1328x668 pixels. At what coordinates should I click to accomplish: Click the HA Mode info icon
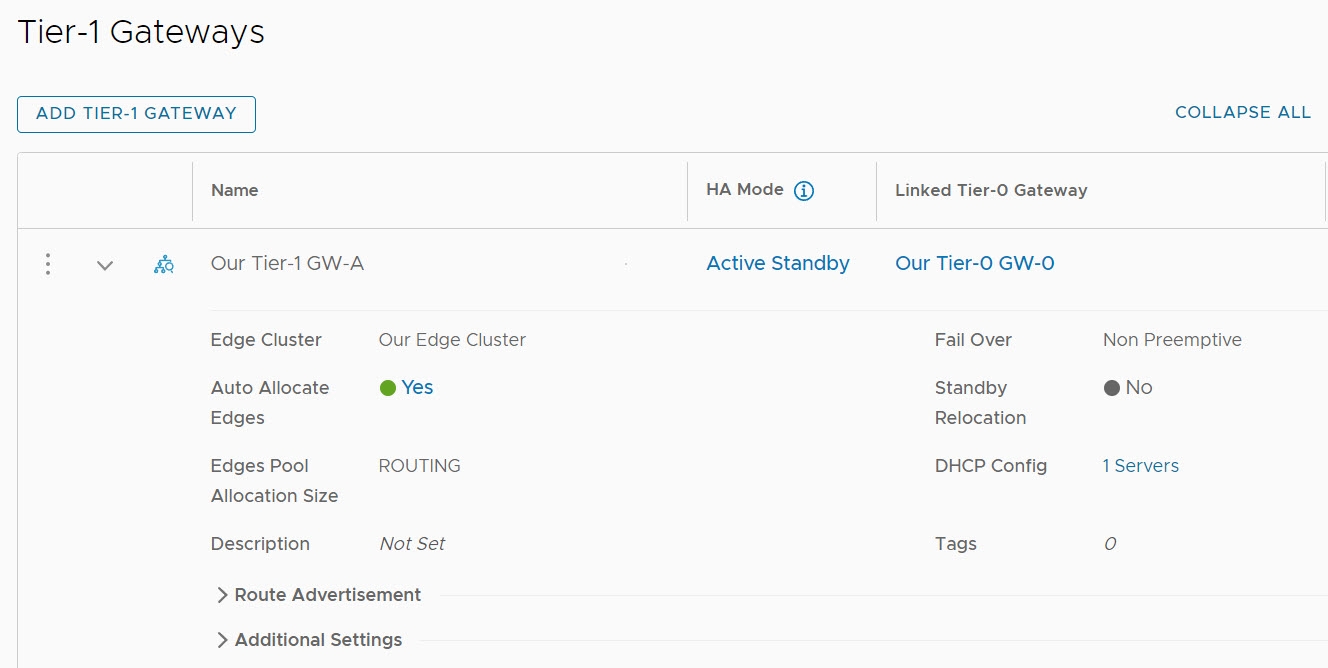[803, 191]
